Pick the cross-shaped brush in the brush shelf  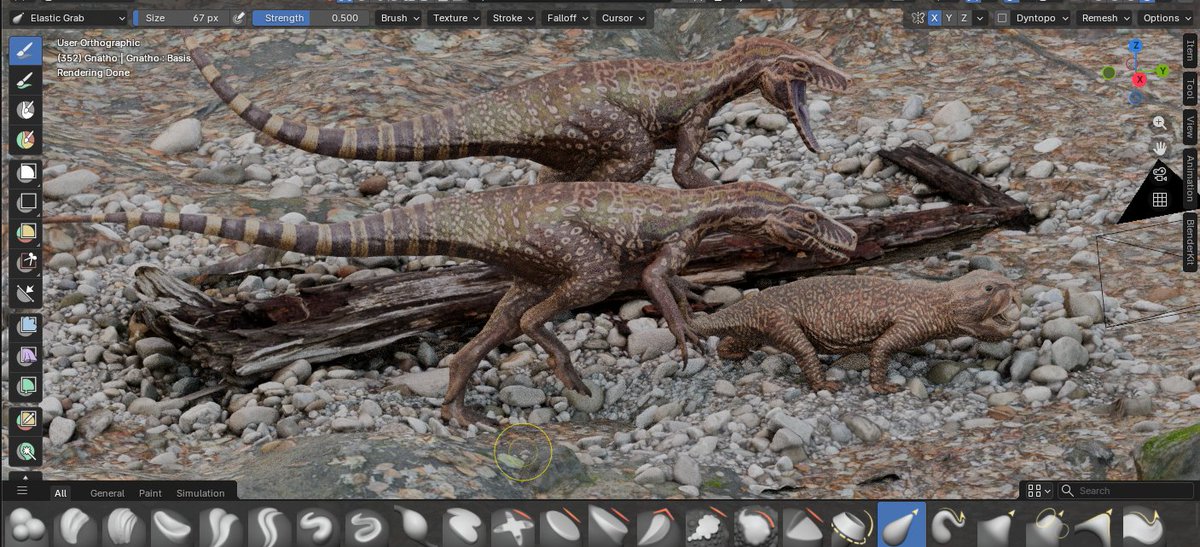coord(513,525)
